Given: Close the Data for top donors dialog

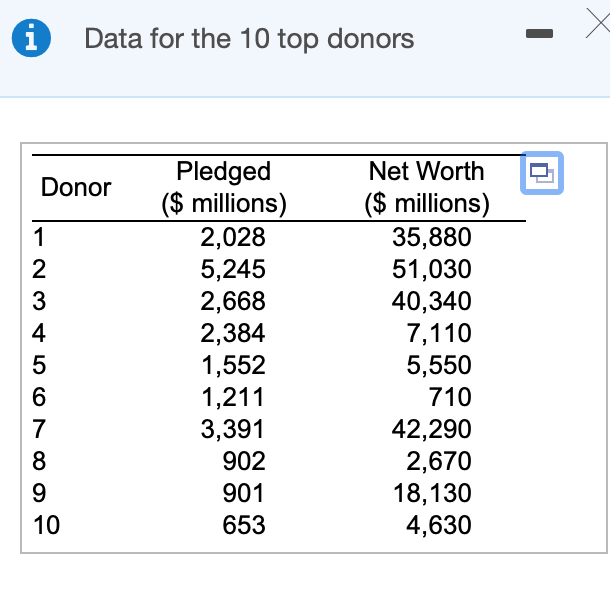Looking at the screenshot, I should coord(598,24).
